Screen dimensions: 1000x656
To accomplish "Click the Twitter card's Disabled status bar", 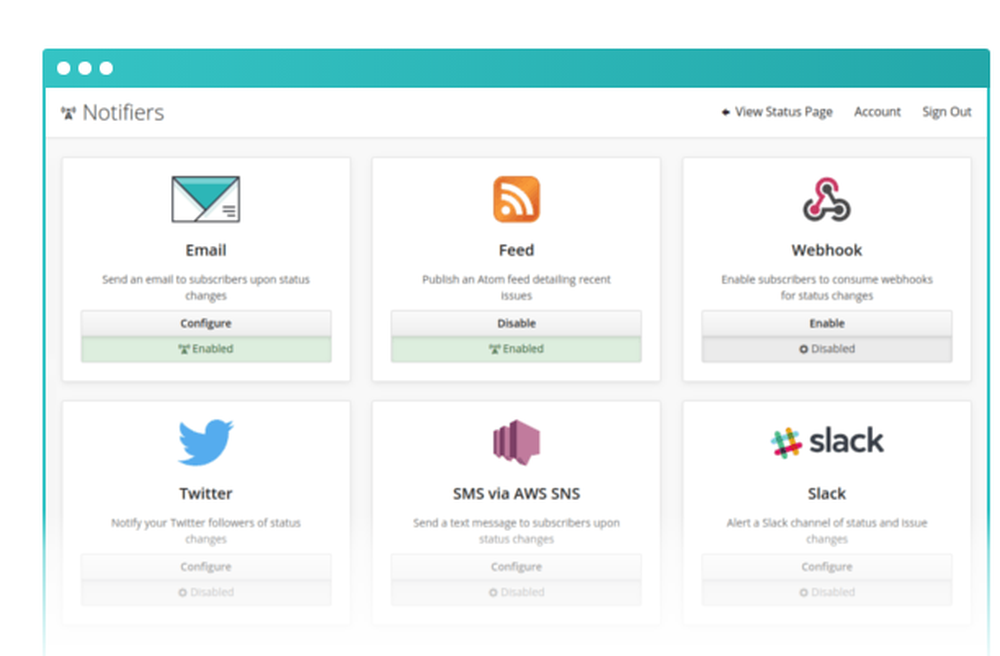I will 206,592.
